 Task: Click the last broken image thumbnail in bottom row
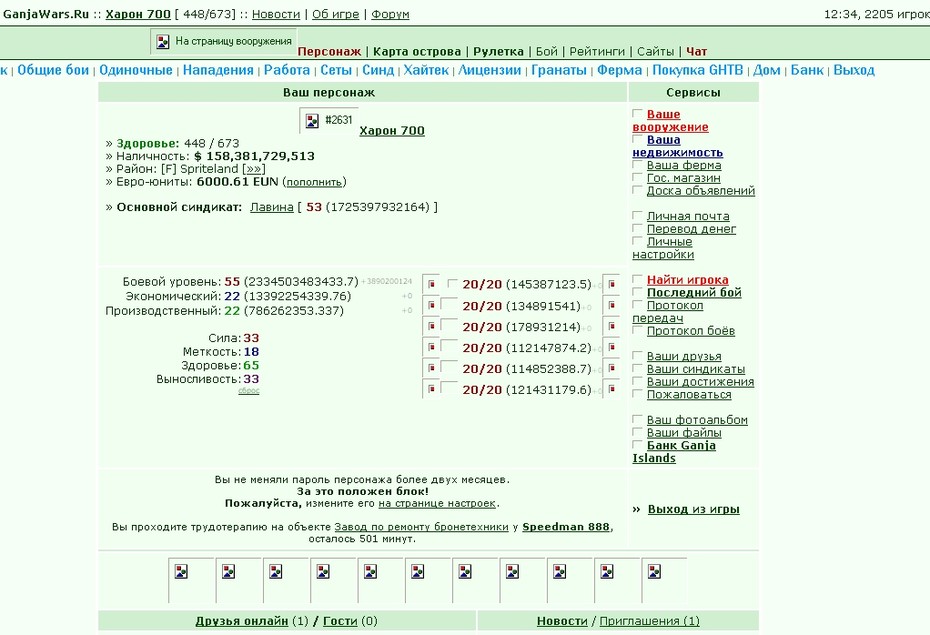(654, 572)
